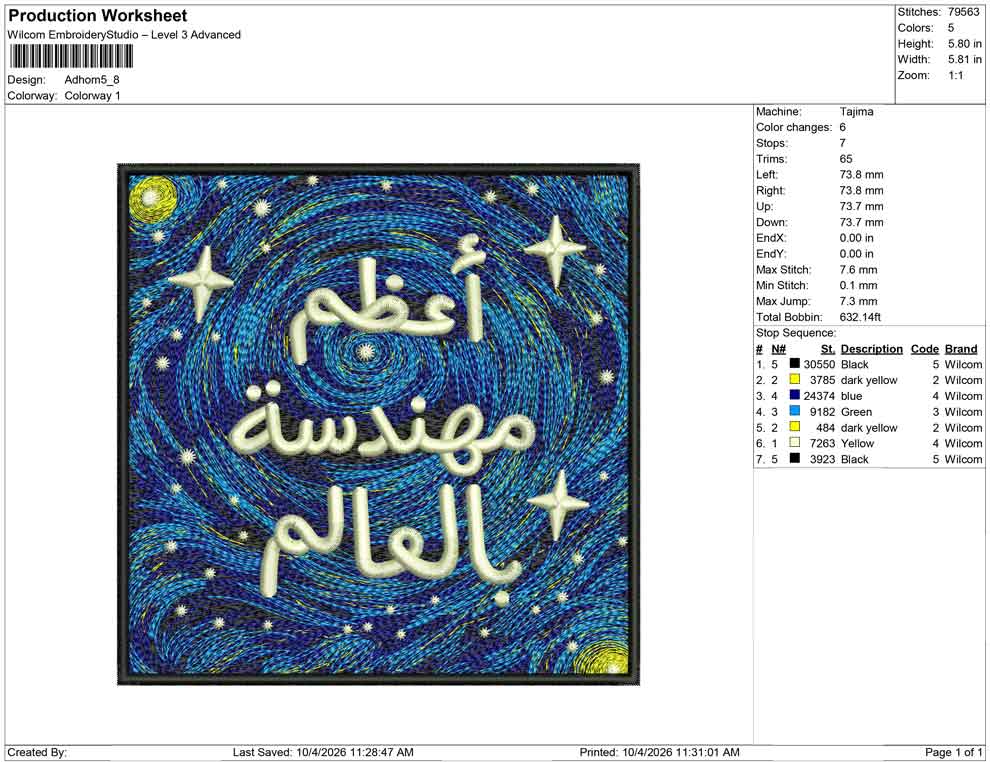The image size is (990, 762).
Task: Click the black swatch in stop 7
Action: click(795, 458)
